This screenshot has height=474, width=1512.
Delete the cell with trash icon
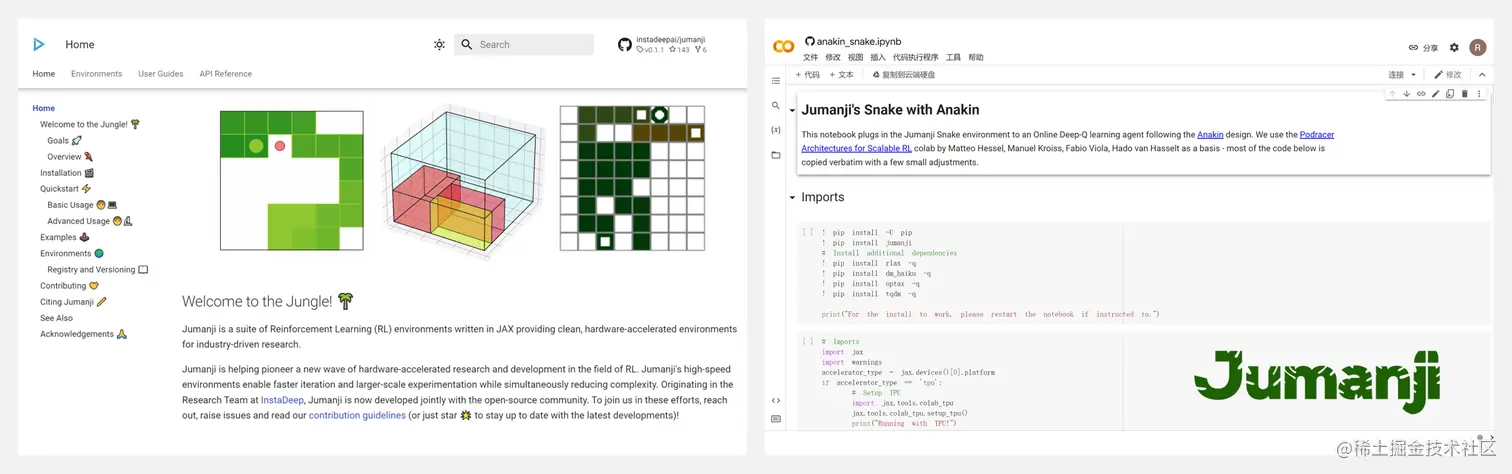tap(1465, 94)
